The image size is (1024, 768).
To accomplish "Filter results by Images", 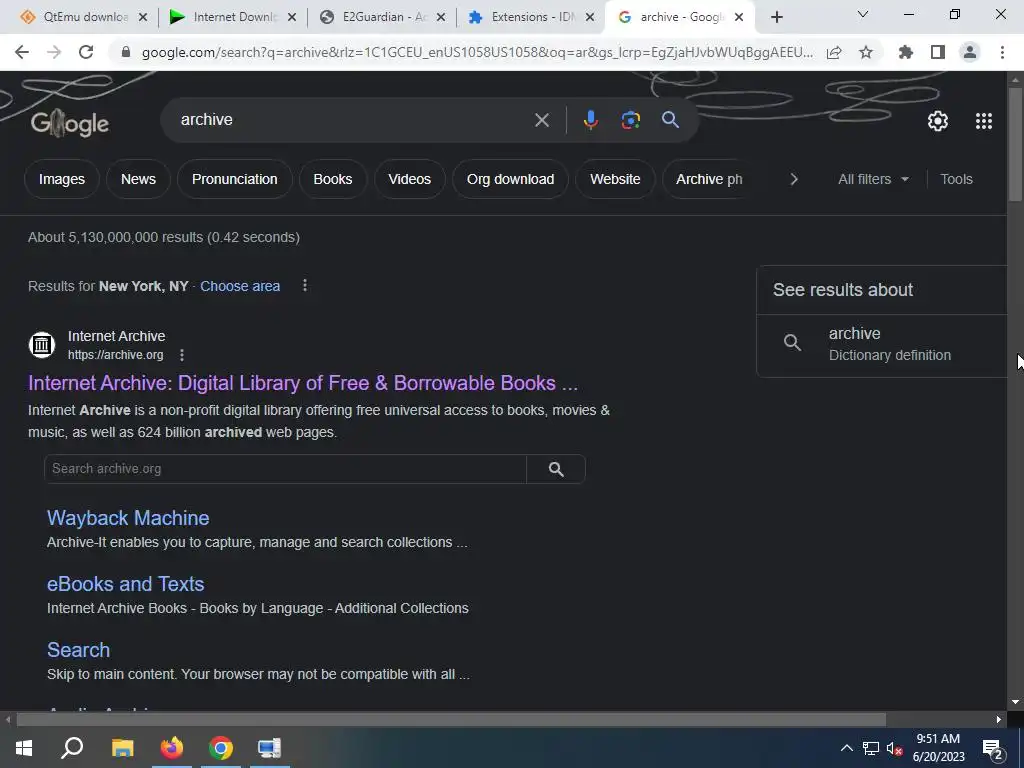I will click(62, 179).
